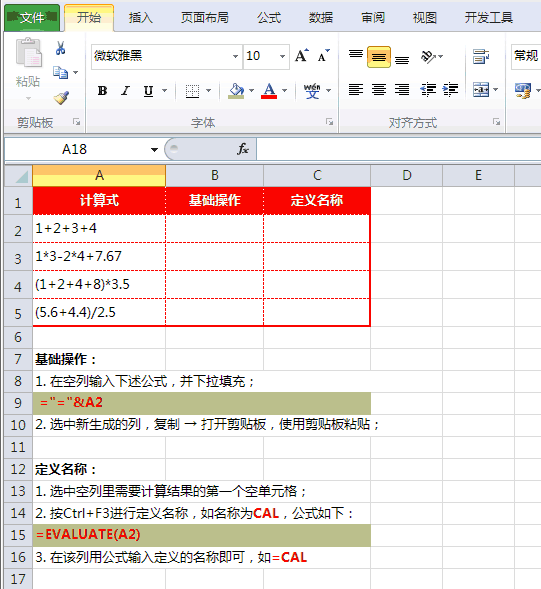Switch to the 数据 tab

coord(321,17)
